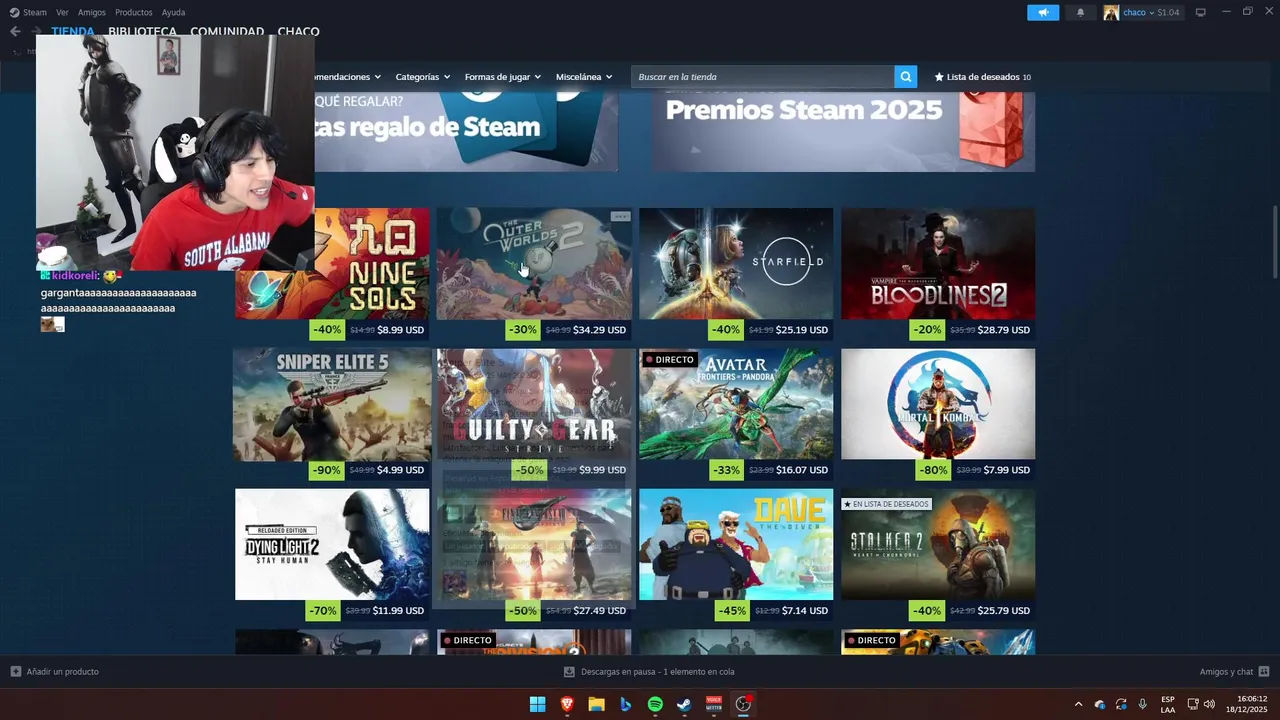Open the Avatar Frontiers of Pandora capsule
This screenshot has width=1280, height=720.
coord(736,404)
